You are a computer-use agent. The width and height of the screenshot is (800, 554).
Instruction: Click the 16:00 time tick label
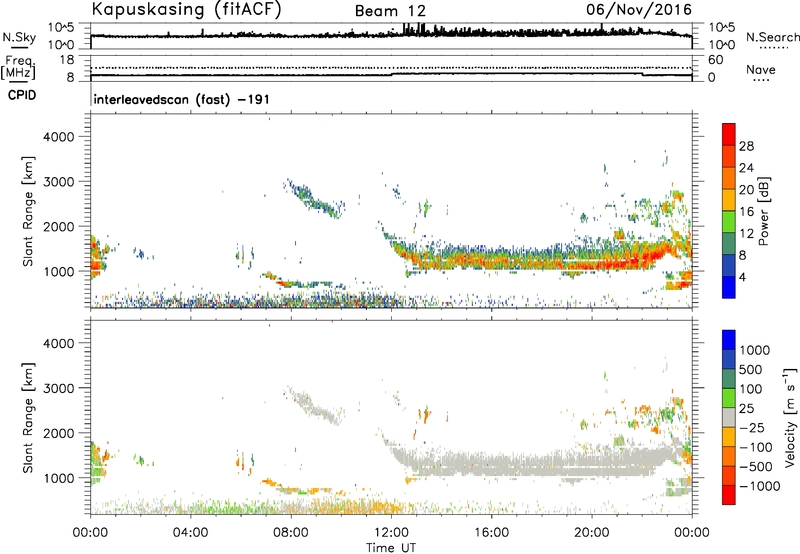click(491, 533)
